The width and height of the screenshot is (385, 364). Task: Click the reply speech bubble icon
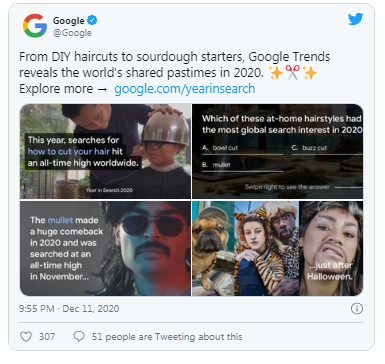[79, 336]
